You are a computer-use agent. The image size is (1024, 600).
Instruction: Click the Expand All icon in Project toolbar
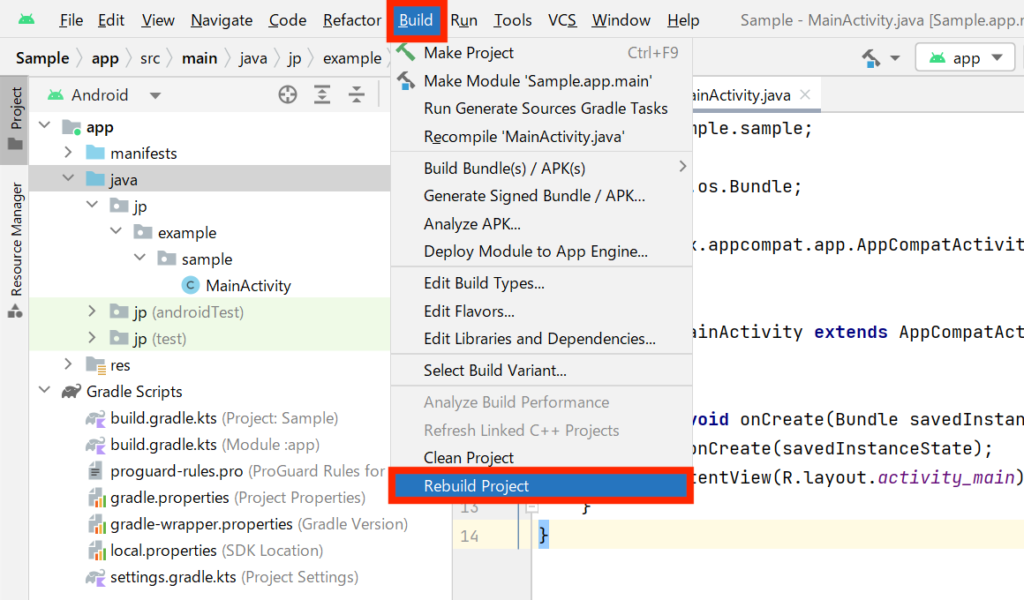coord(322,95)
